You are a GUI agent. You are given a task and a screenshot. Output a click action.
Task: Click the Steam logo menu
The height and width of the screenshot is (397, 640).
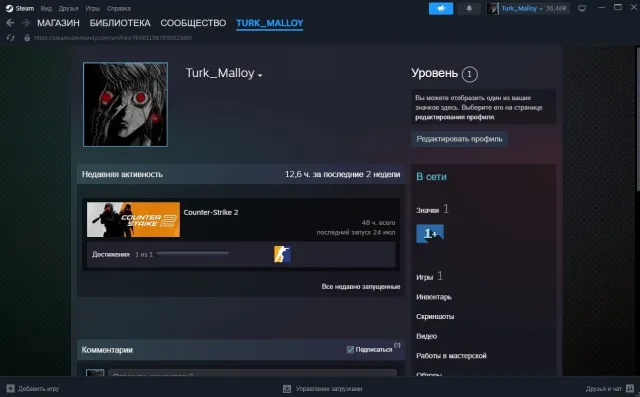pos(20,8)
